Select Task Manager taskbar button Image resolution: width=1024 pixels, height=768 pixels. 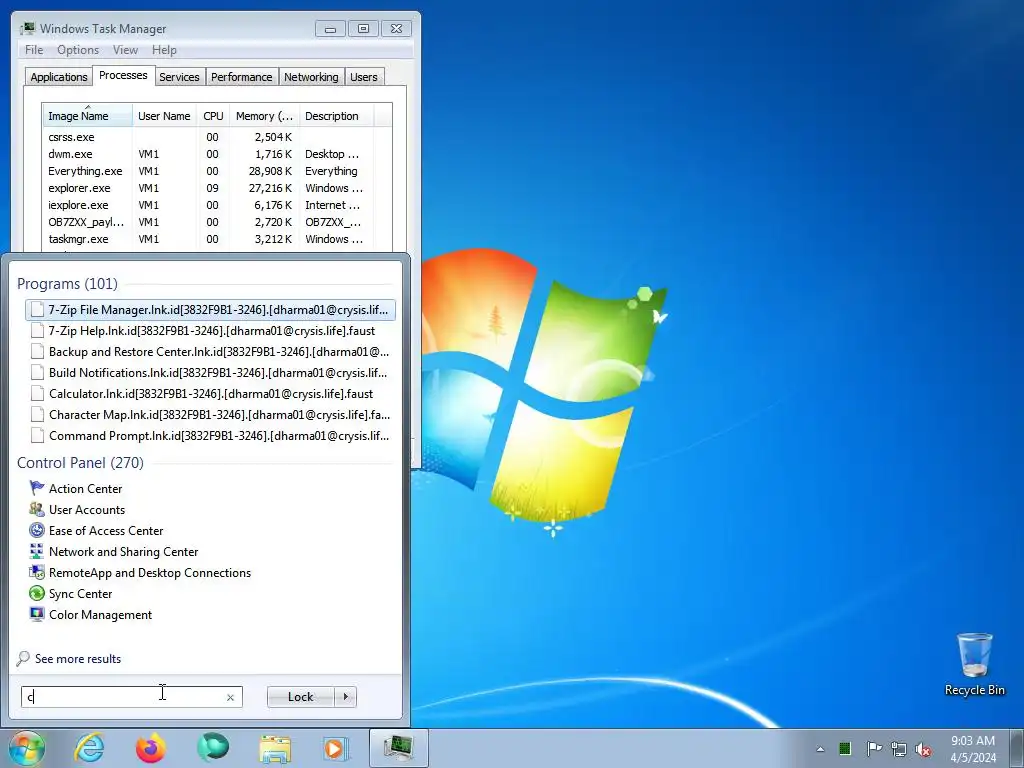(398, 748)
